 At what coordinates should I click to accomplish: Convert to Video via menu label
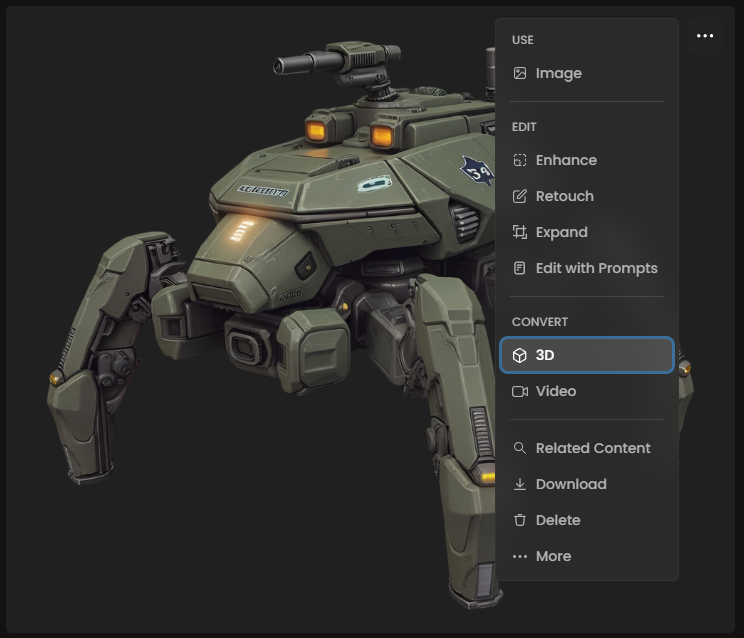point(556,391)
